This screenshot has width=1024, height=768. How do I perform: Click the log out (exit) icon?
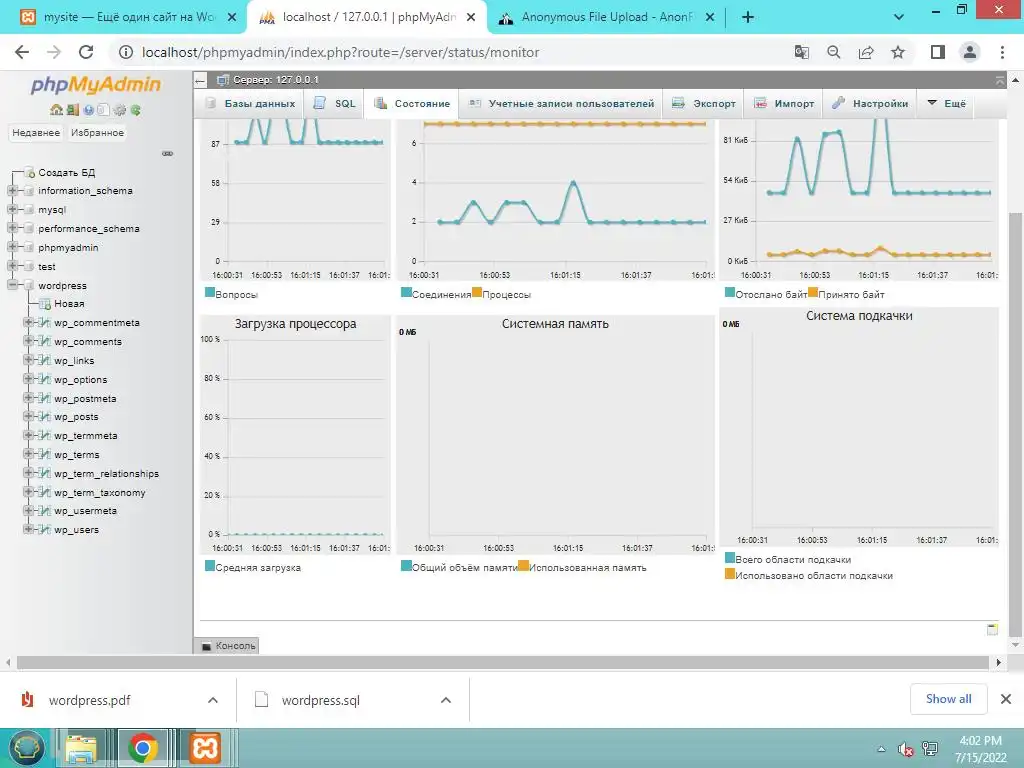(72, 110)
